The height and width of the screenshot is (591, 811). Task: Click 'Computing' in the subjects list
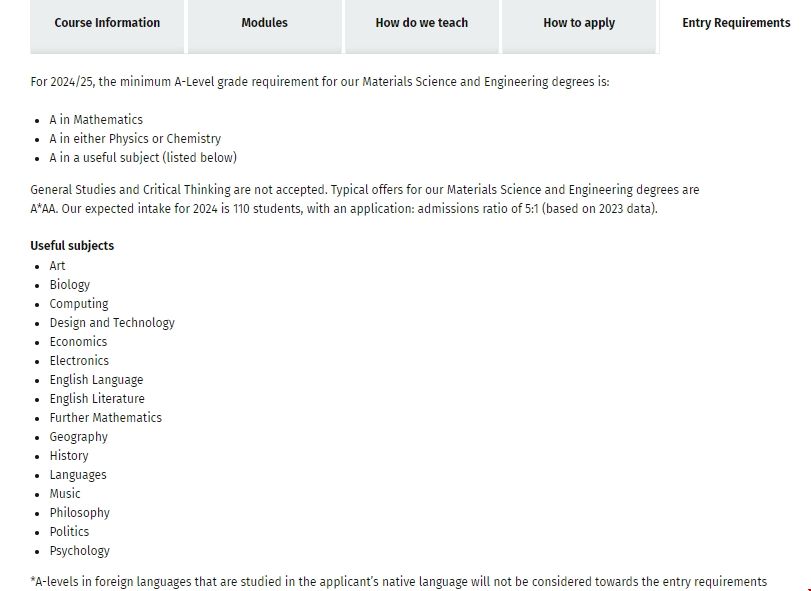coord(79,304)
